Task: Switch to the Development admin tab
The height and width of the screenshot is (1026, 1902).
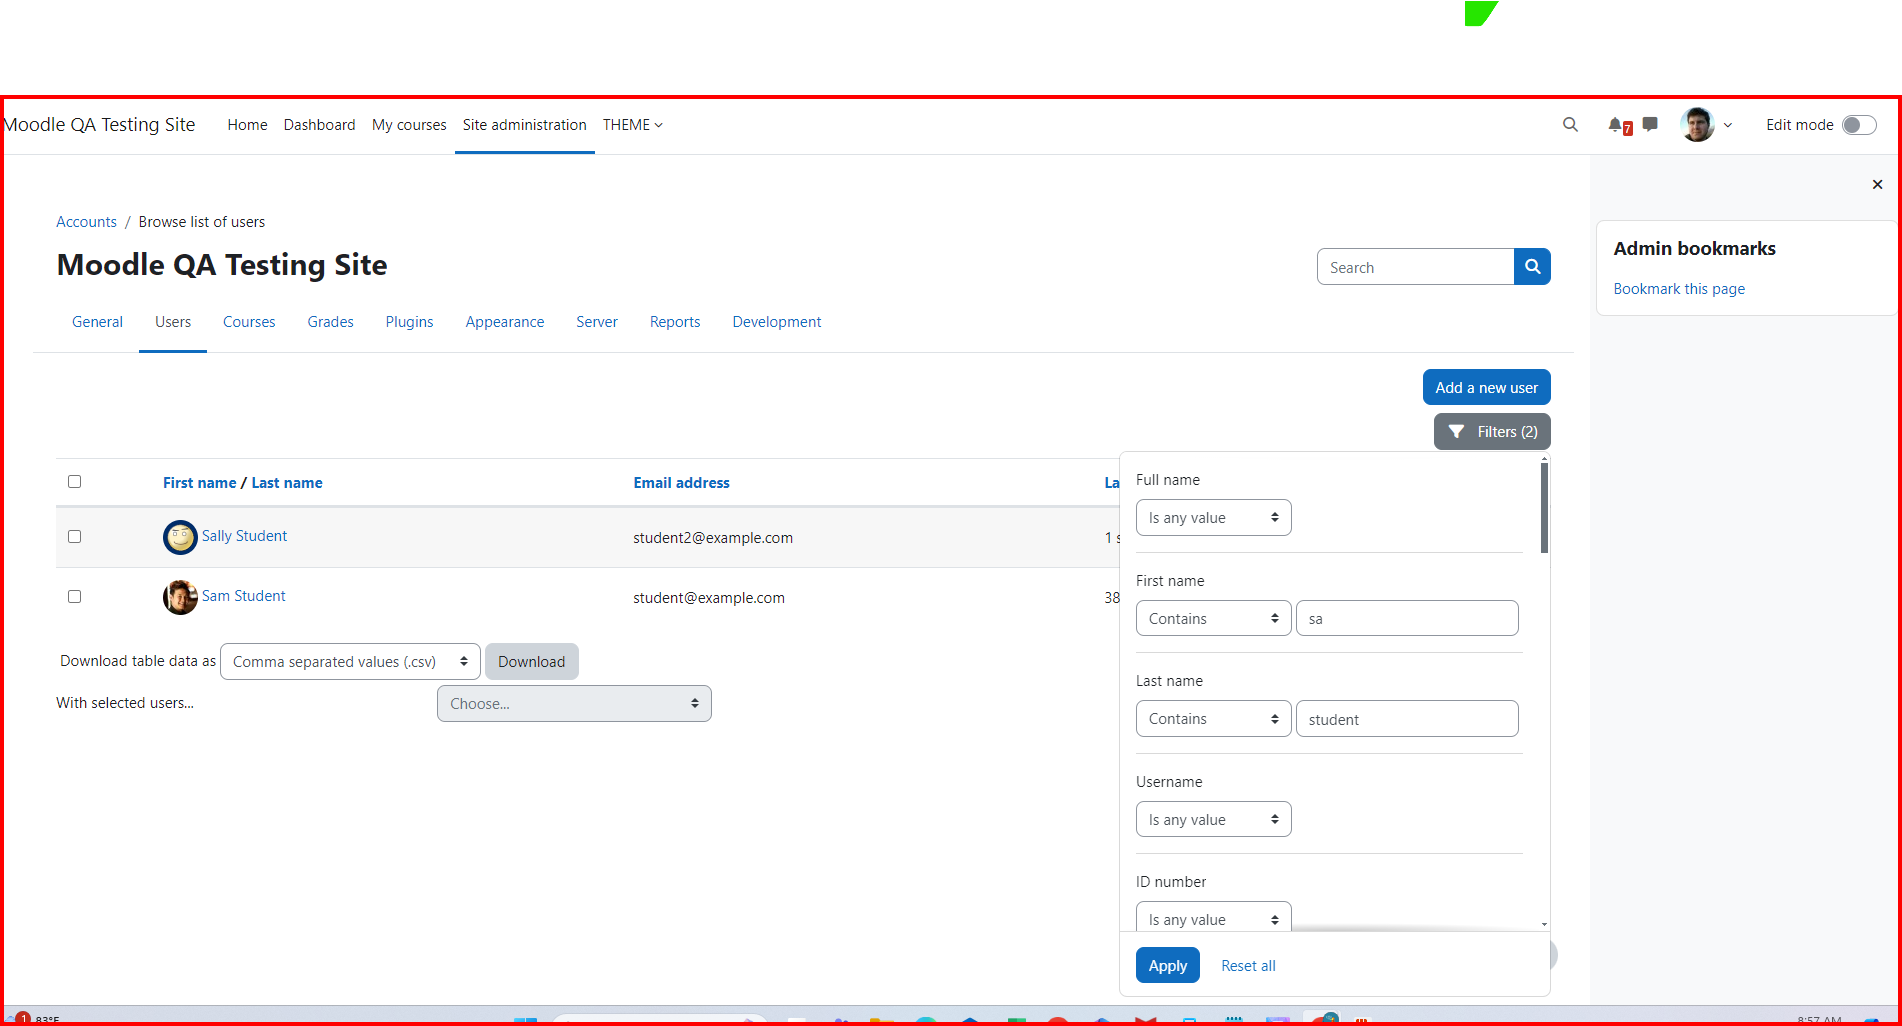Action: pyautogui.click(x=777, y=322)
